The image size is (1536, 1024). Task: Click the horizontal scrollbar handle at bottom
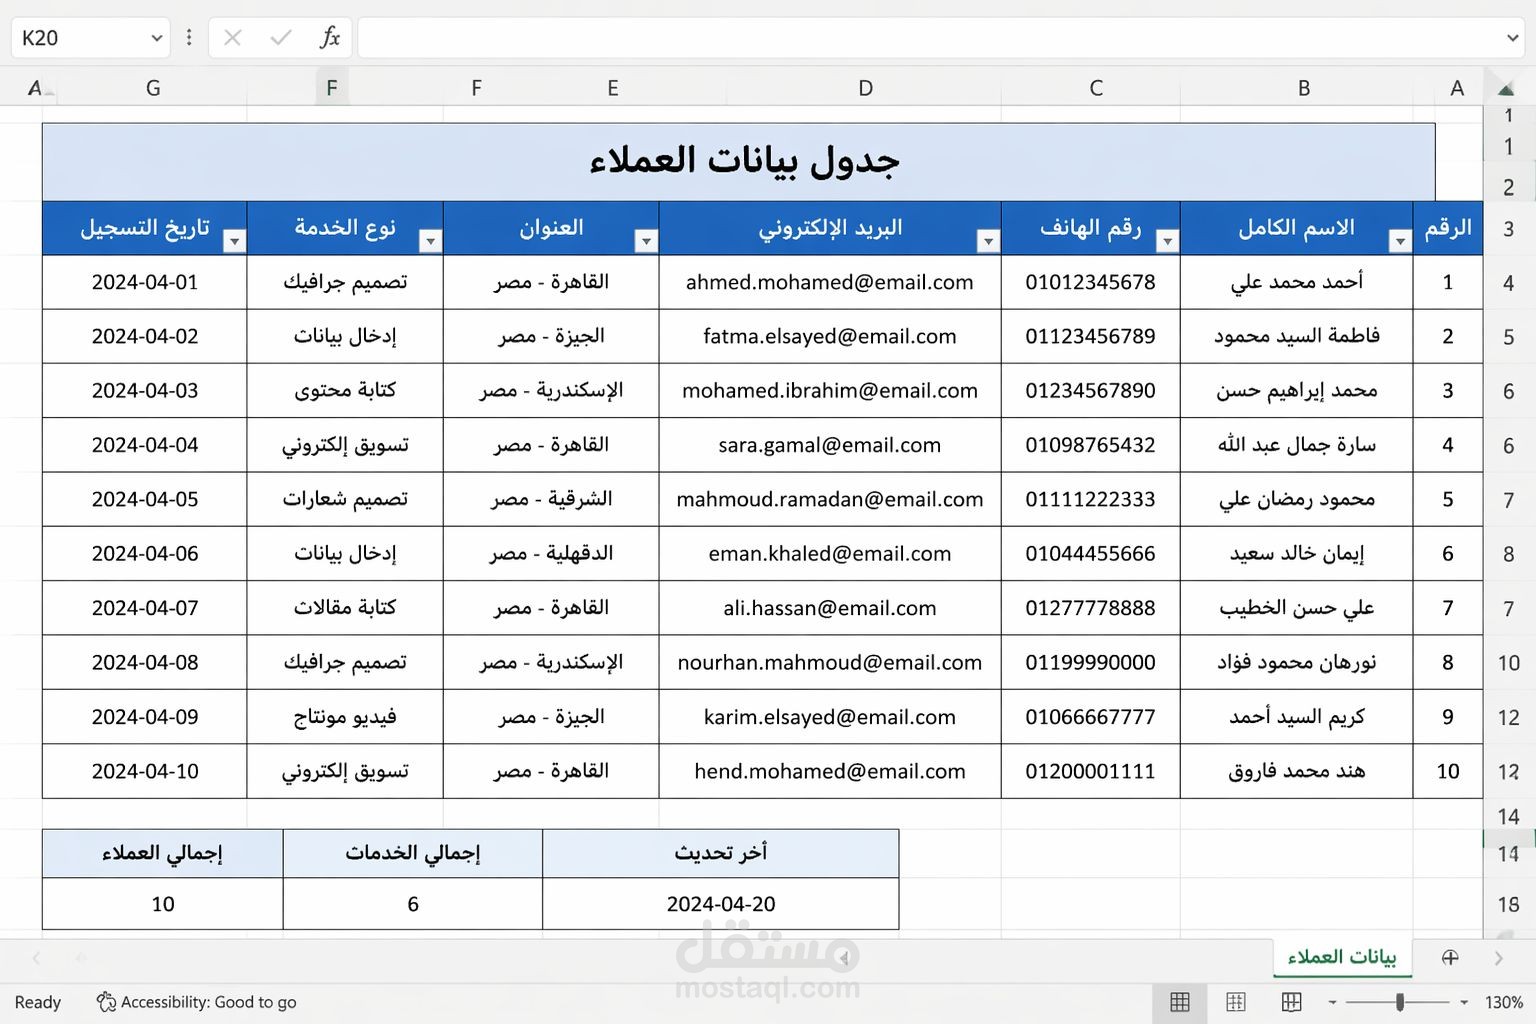pos(844,958)
